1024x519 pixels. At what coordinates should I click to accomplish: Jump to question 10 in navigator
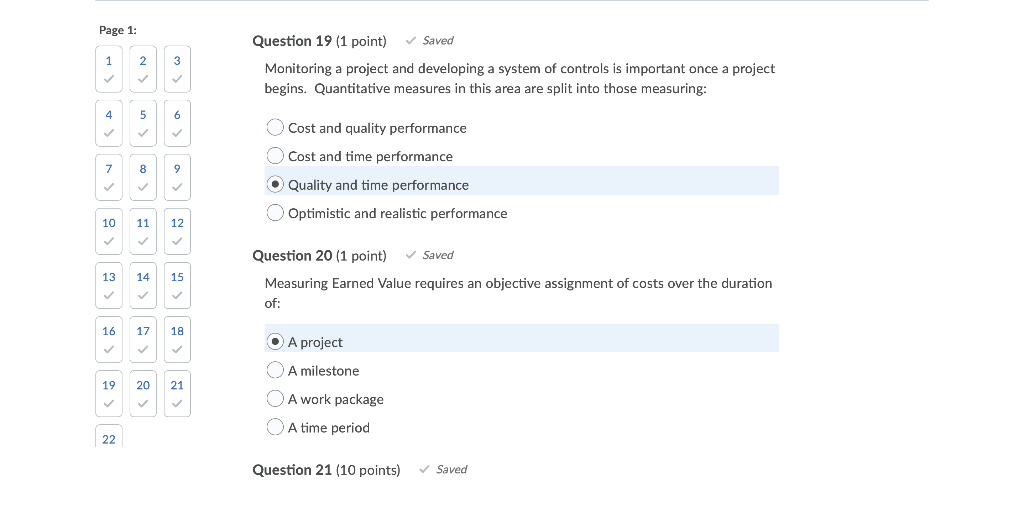109,231
